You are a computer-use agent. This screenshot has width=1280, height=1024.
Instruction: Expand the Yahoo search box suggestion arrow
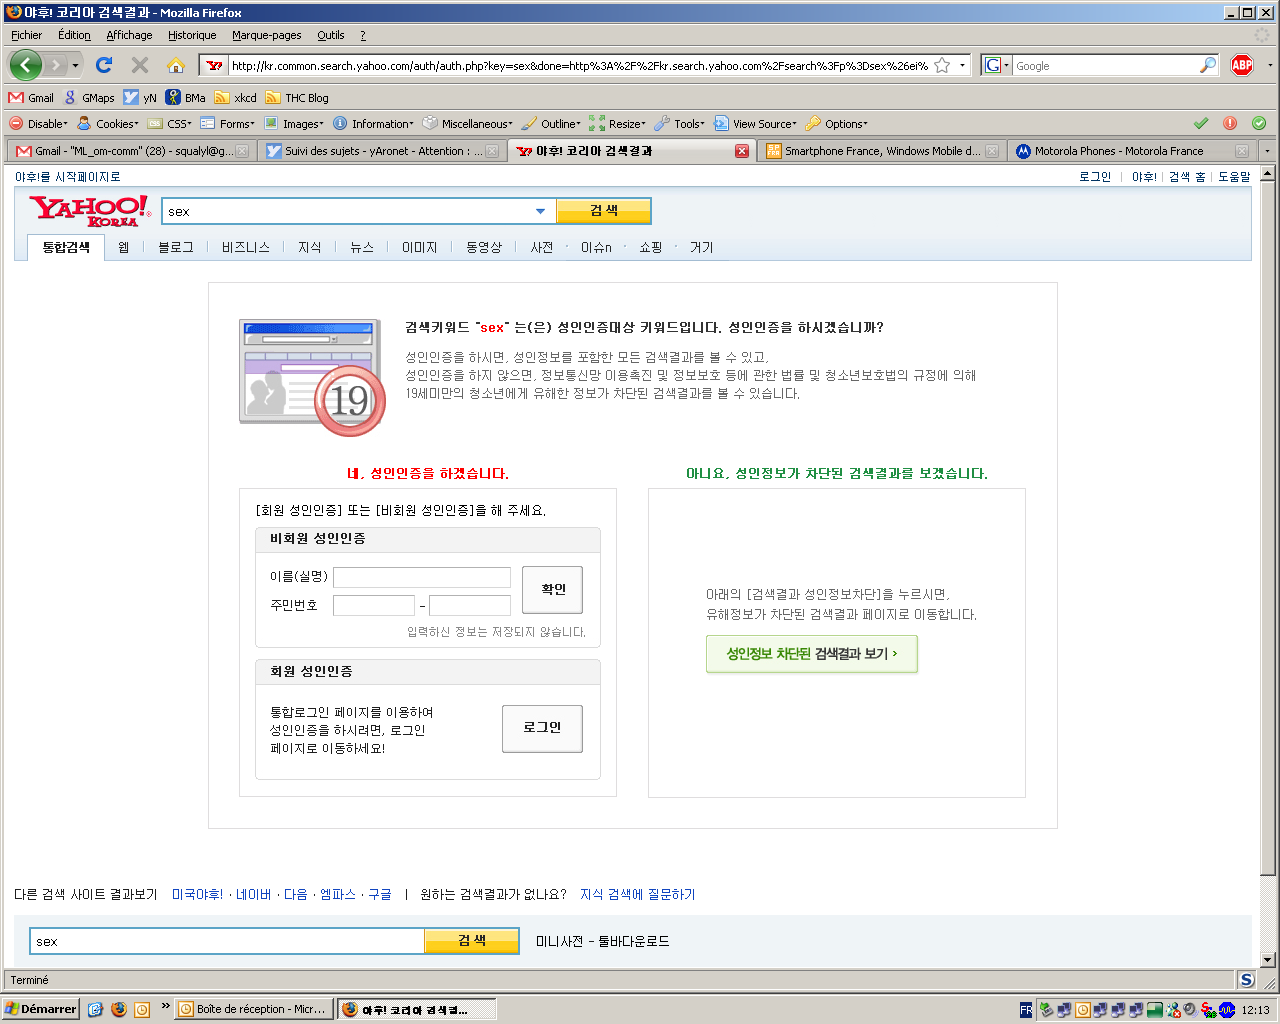click(x=540, y=211)
